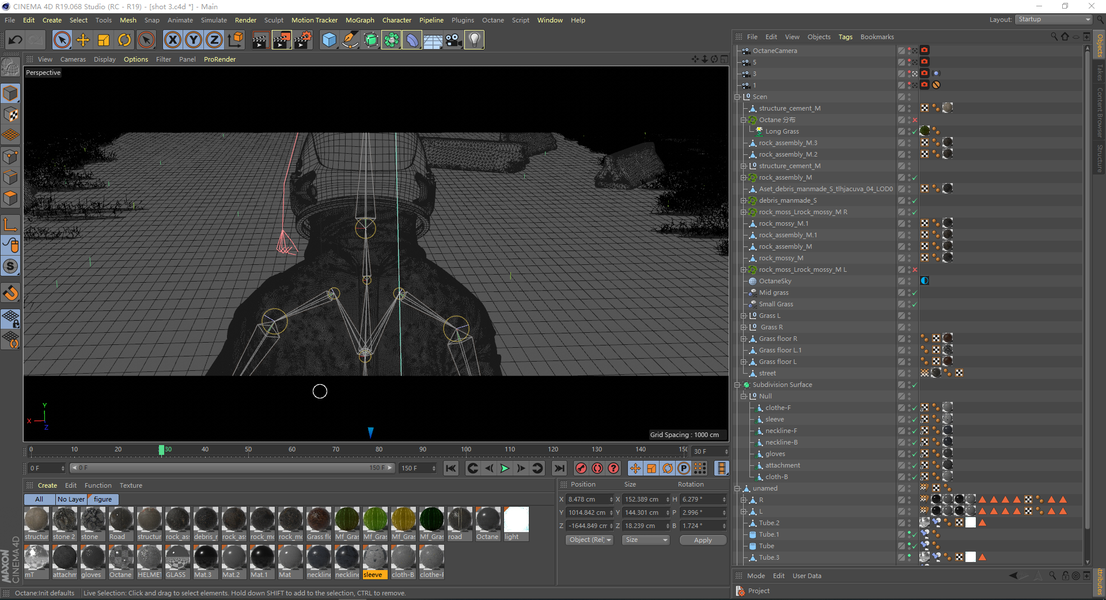Toggle green checkmark on Long Grass
1106x600 pixels.
(x=914, y=131)
